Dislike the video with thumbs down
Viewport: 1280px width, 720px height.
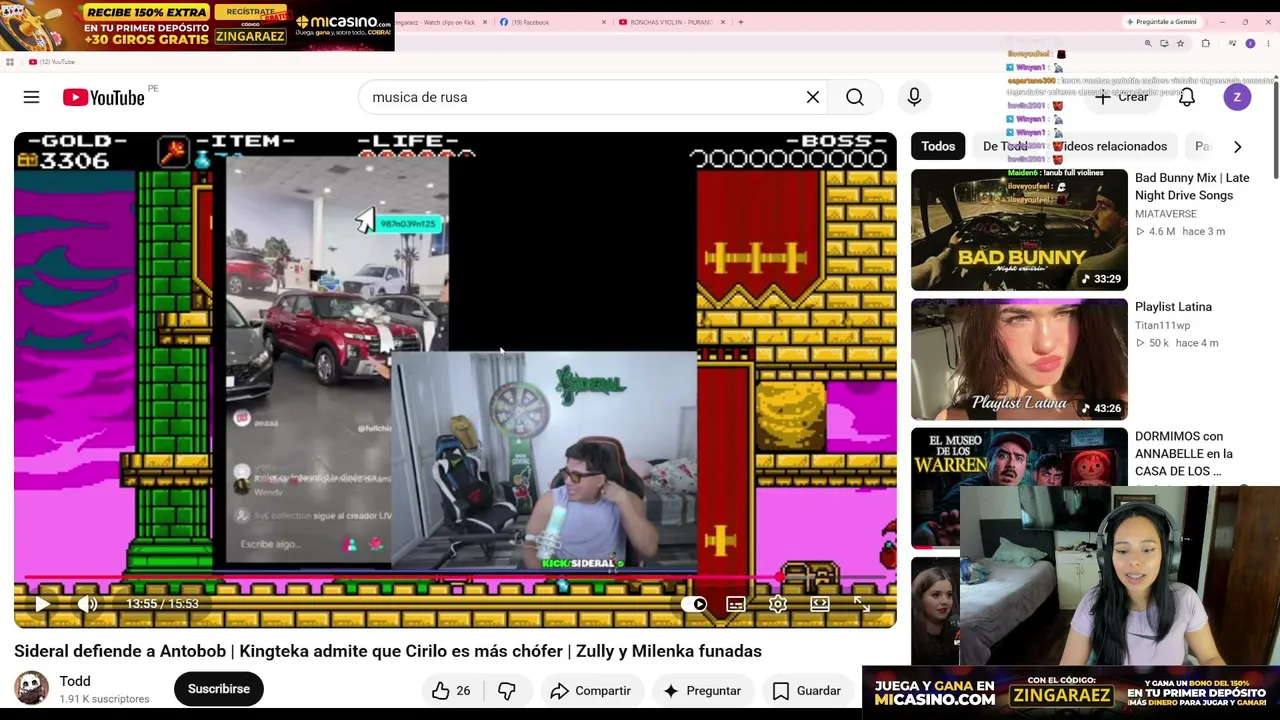[507, 690]
